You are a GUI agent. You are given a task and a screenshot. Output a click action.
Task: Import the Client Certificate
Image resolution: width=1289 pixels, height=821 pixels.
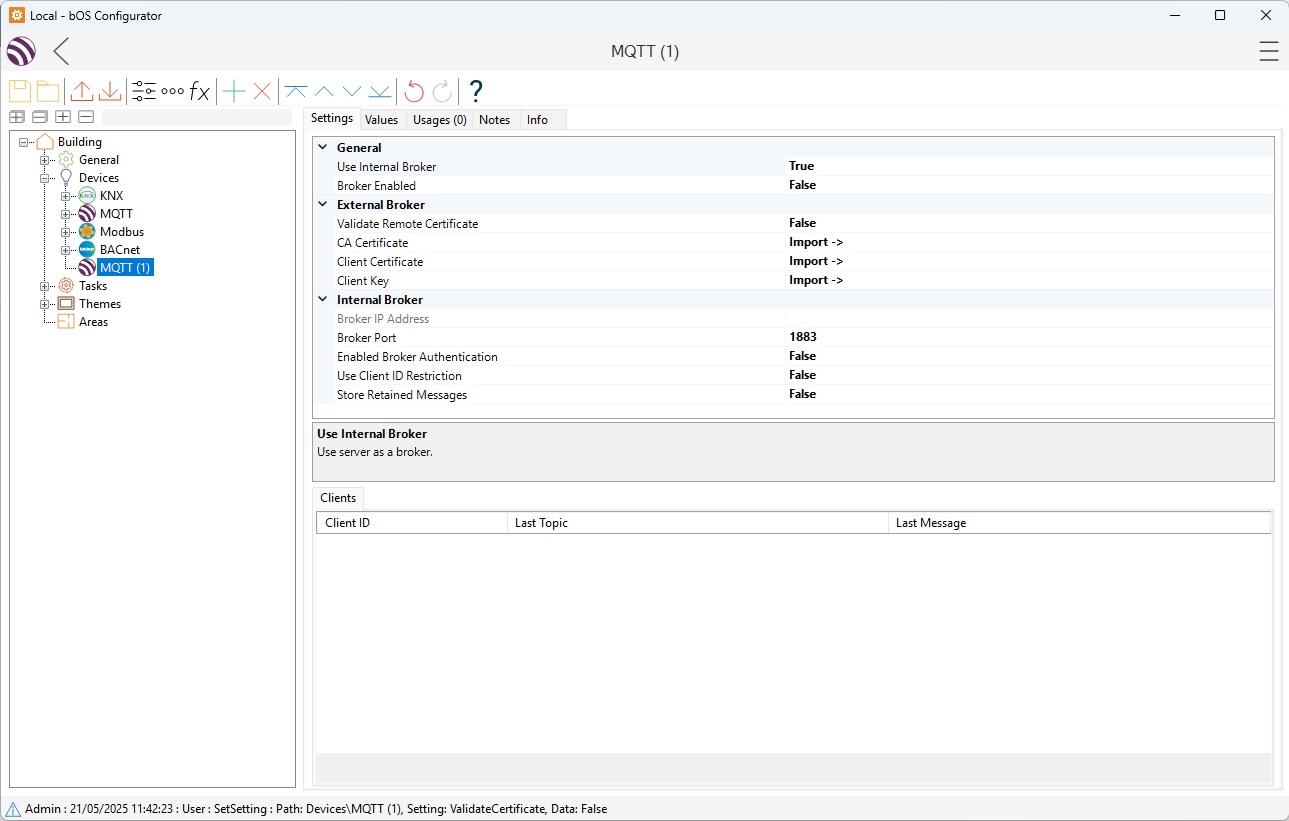click(x=816, y=261)
